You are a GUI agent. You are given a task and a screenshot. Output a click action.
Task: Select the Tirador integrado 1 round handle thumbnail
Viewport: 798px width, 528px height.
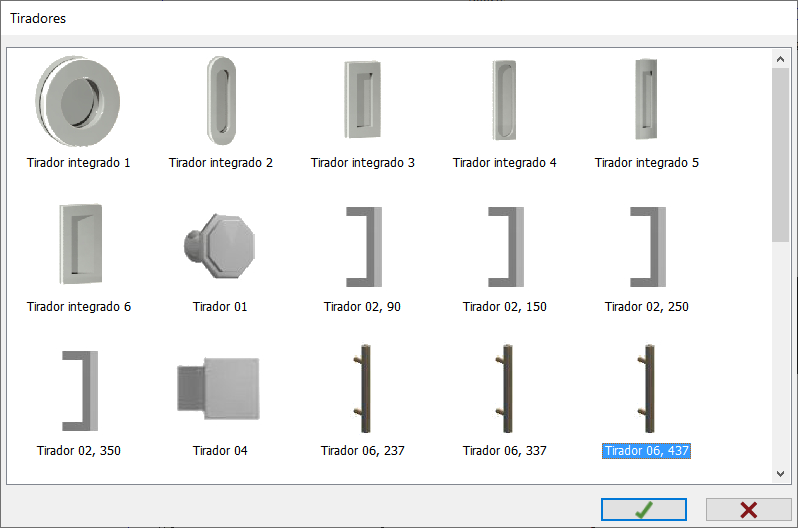click(78, 101)
